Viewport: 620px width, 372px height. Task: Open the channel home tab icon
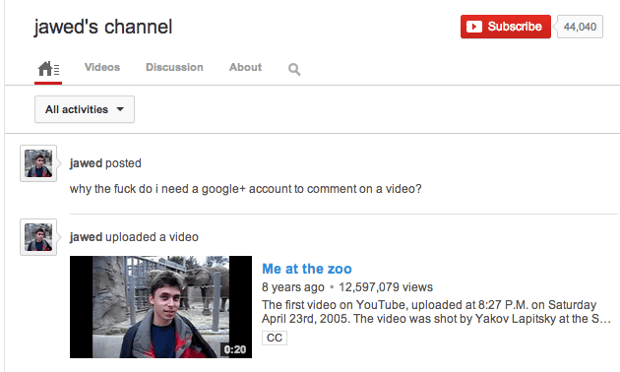(x=48, y=69)
